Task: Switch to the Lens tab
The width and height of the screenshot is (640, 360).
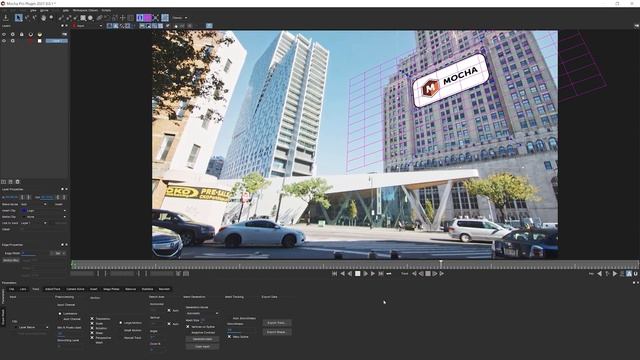Action: (x=23, y=289)
